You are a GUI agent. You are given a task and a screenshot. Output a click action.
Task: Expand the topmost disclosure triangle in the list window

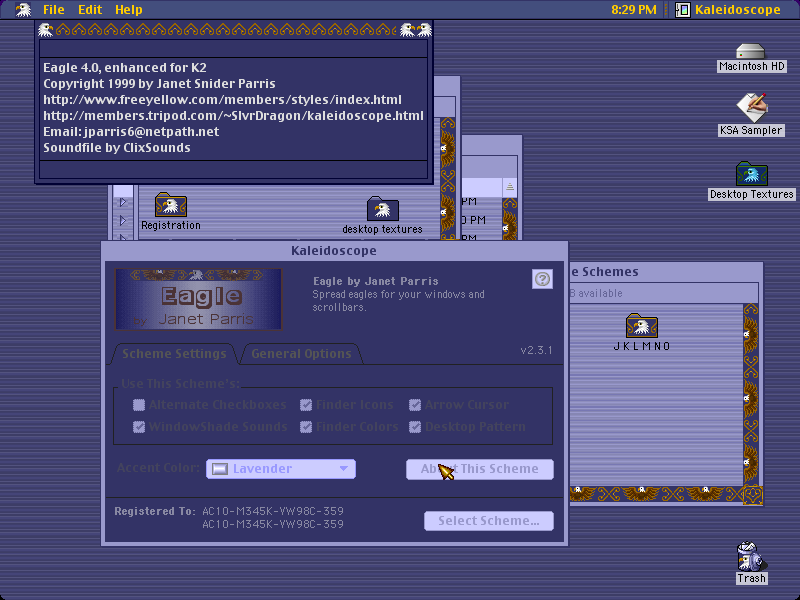[123, 202]
